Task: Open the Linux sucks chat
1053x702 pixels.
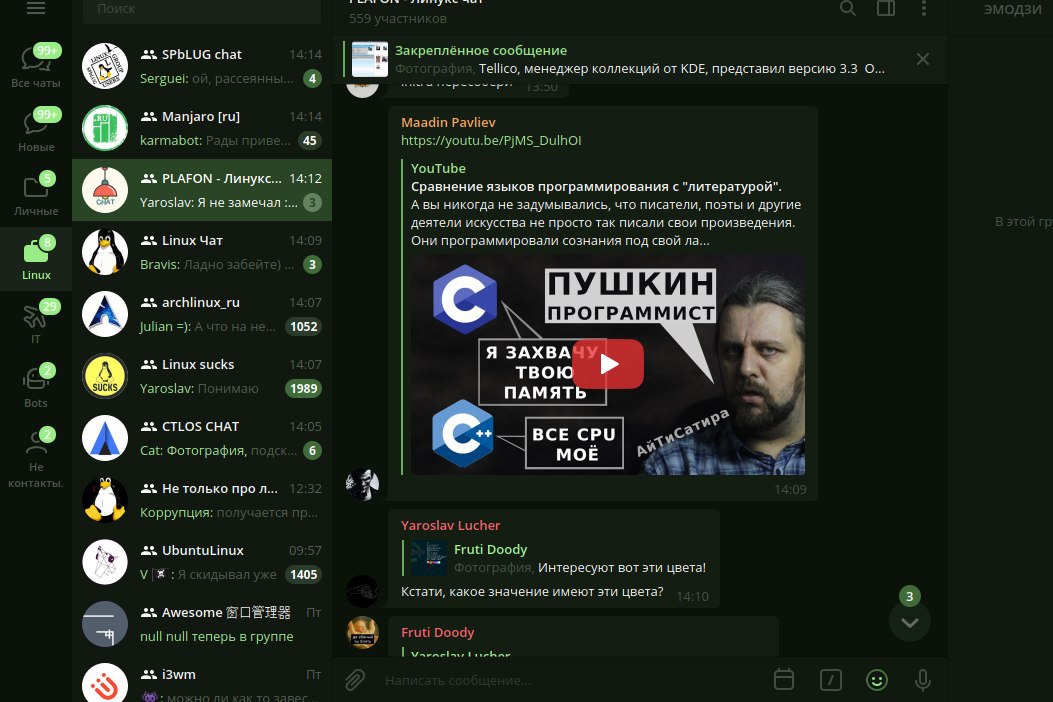Action: click(x=201, y=376)
